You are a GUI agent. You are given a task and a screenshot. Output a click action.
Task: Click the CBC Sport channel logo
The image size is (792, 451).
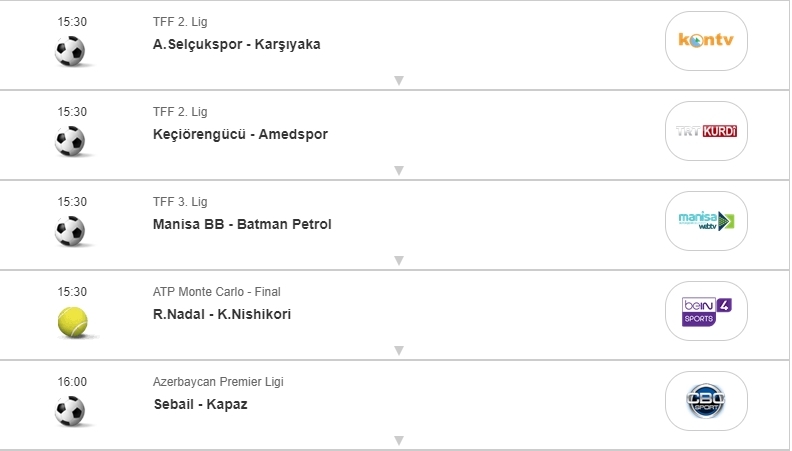(706, 401)
